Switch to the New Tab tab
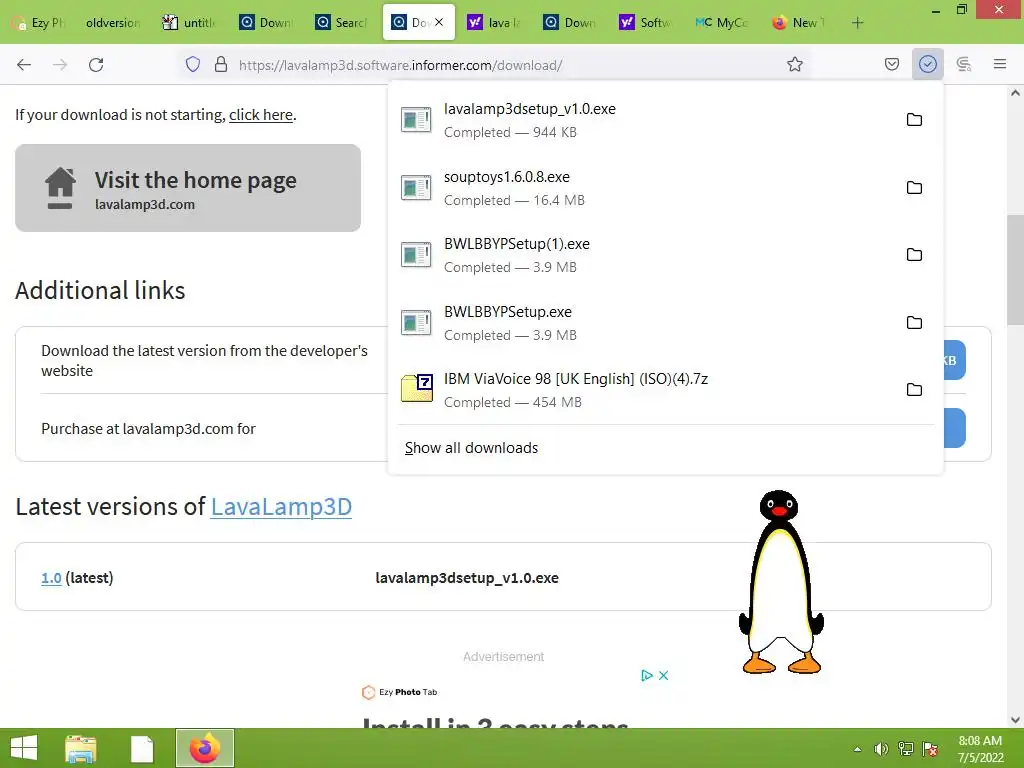The width and height of the screenshot is (1024, 768). point(798,23)
